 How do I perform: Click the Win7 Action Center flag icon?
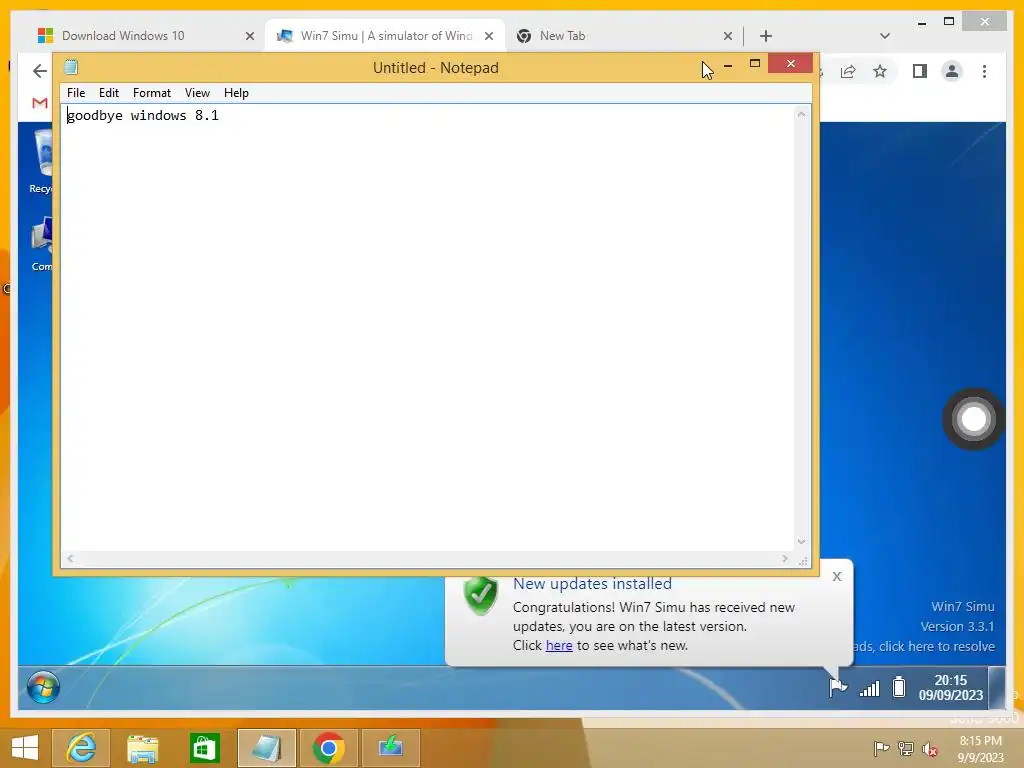(838, 687)
